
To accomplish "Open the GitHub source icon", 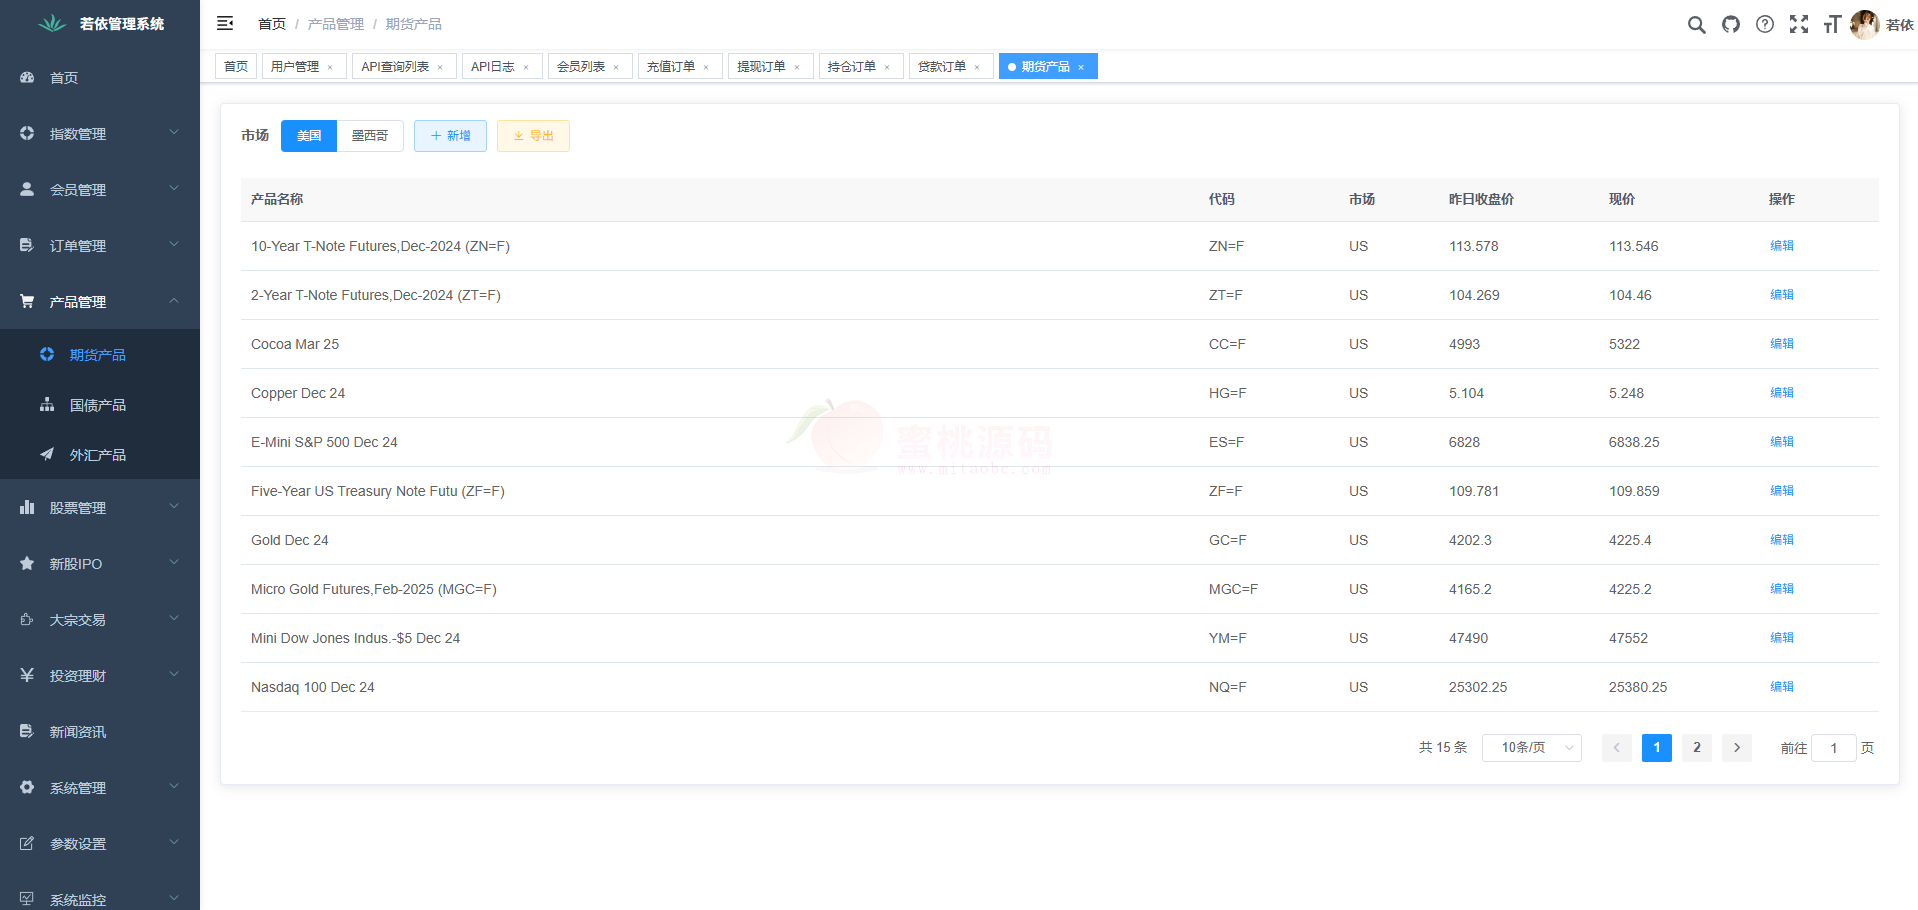I will pyautogui.click(x=1730, y=24).
